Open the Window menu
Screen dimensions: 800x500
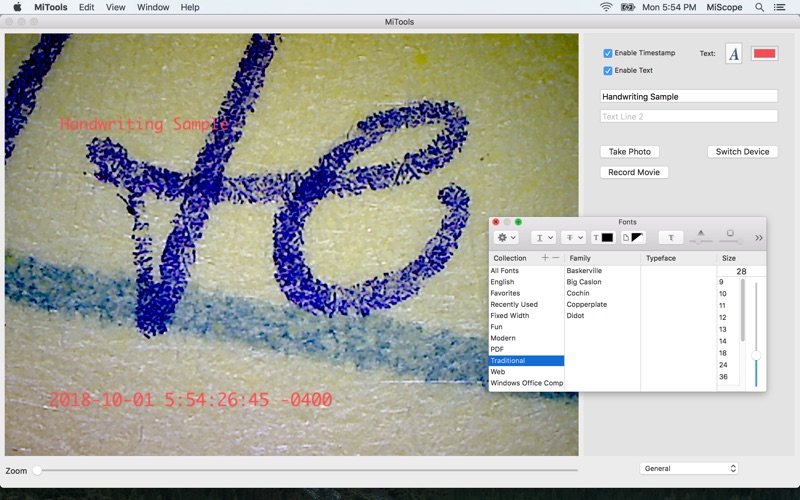tap(153, 7)
